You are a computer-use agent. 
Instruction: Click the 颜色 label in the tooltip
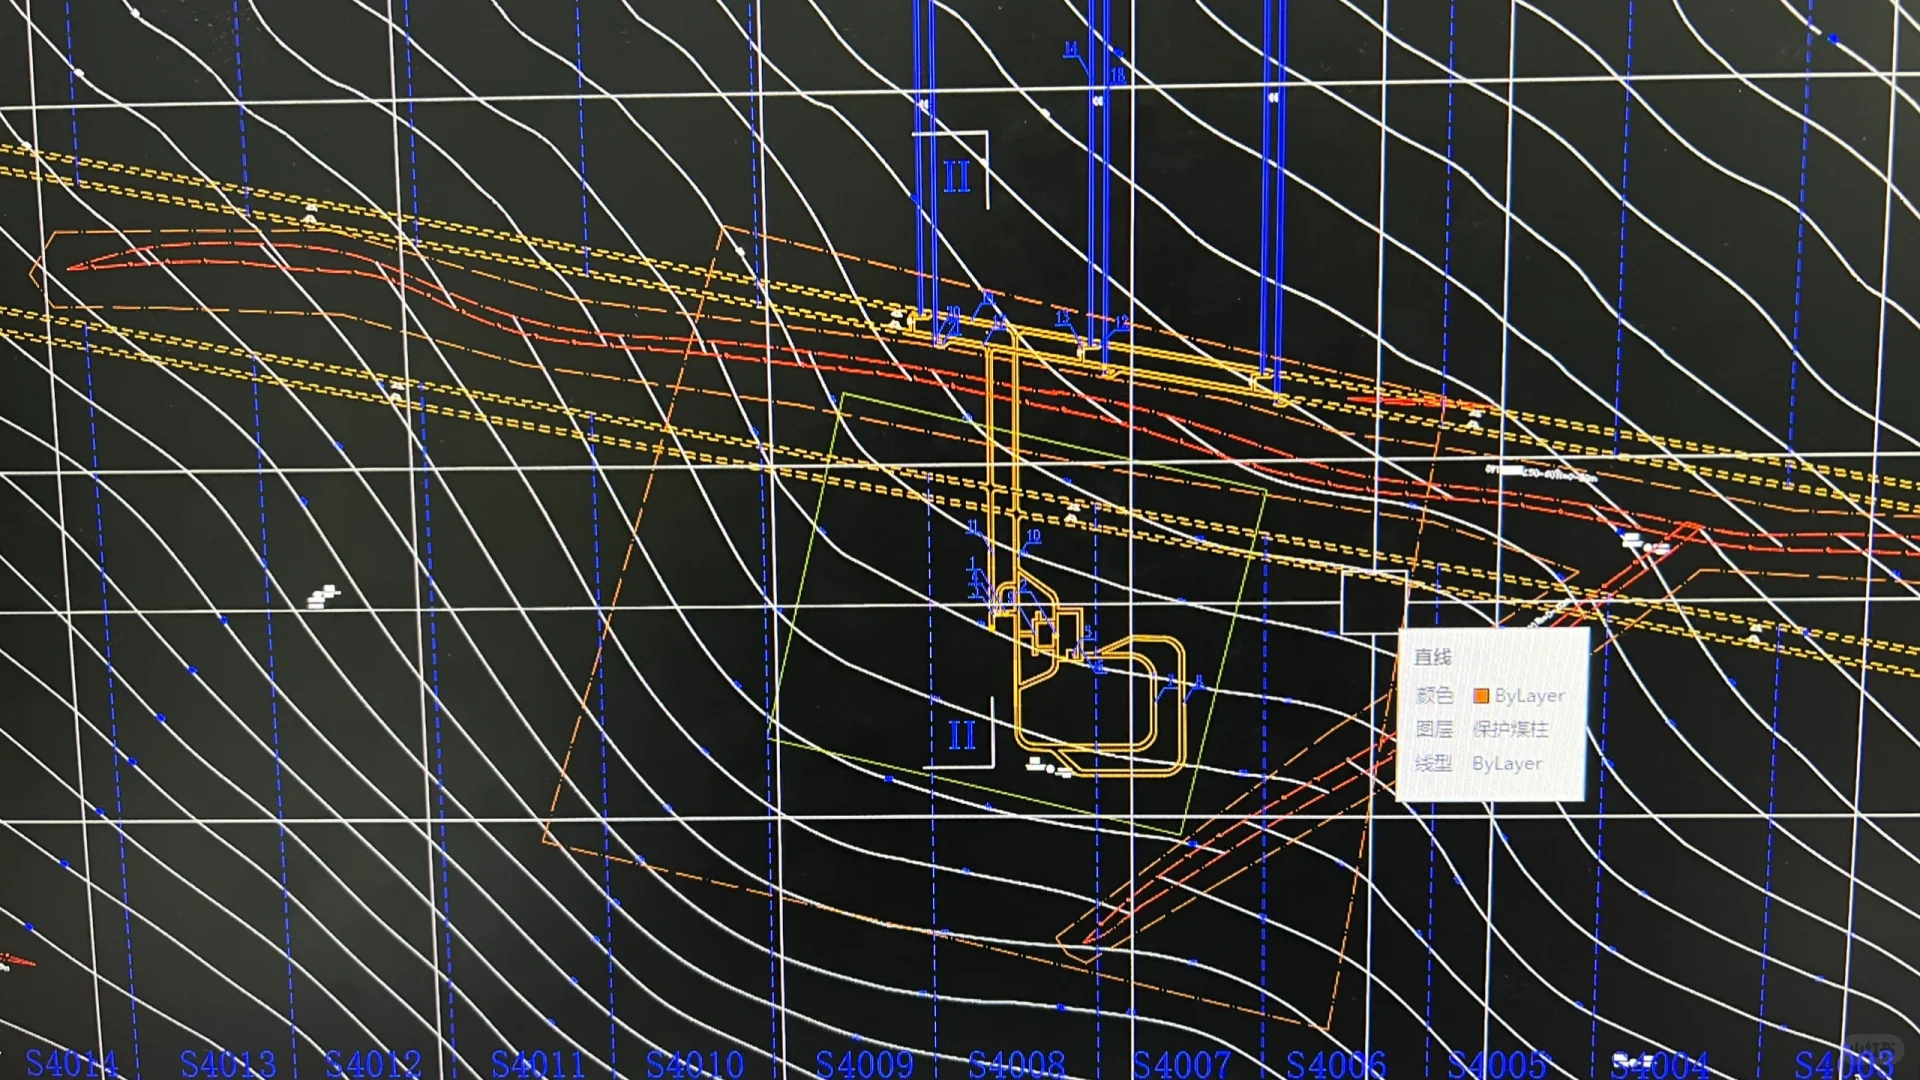pyautogui.click(x=1434, y=695)
